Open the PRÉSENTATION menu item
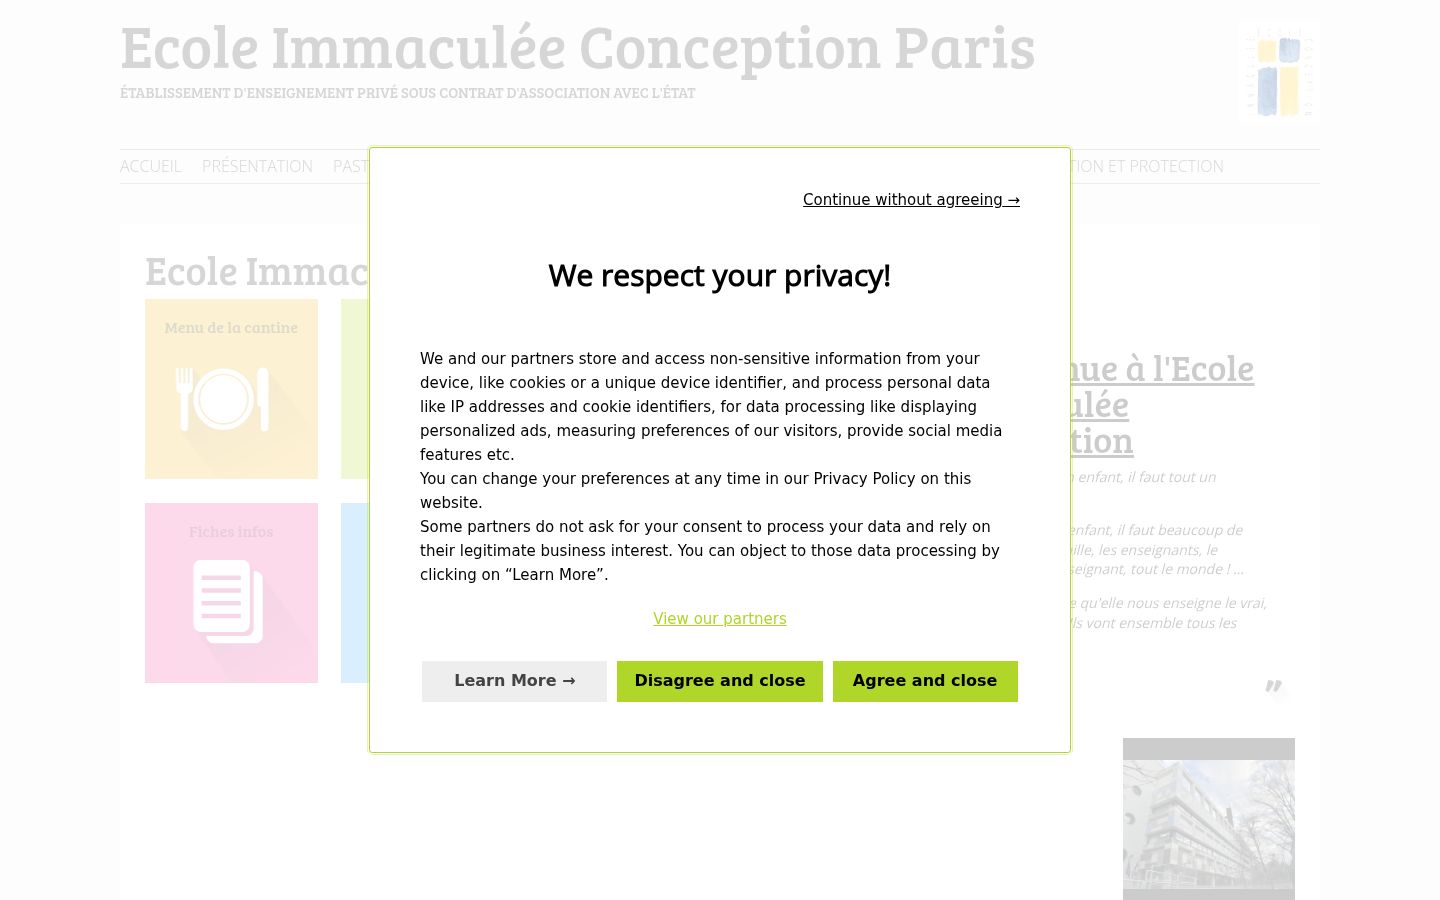 click(257, 166)
